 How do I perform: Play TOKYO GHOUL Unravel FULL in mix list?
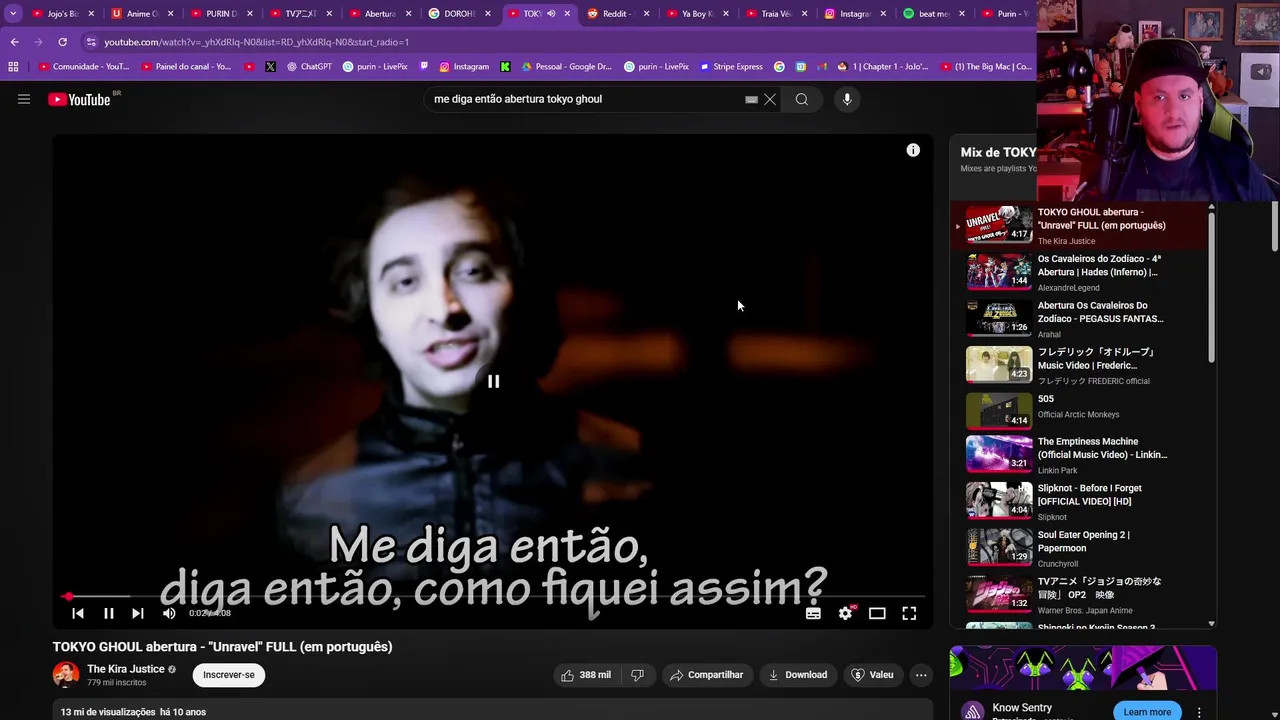pyautogui.click(x=1078, y=225)
